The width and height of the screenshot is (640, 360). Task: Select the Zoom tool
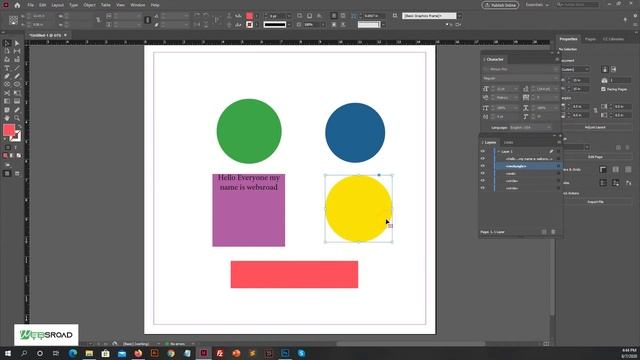tap(17, 118)
